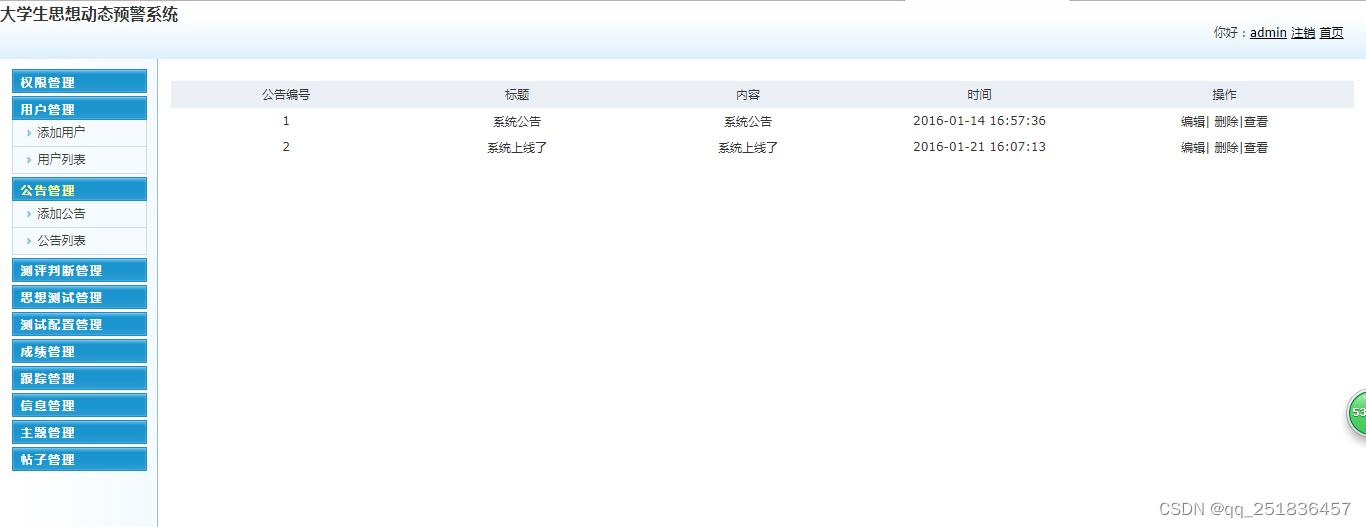The height and width of the screenshot is (527, 1366).
Task: Select the timestamp 2016-01-21 16:07:13
Action: point(979,147)
